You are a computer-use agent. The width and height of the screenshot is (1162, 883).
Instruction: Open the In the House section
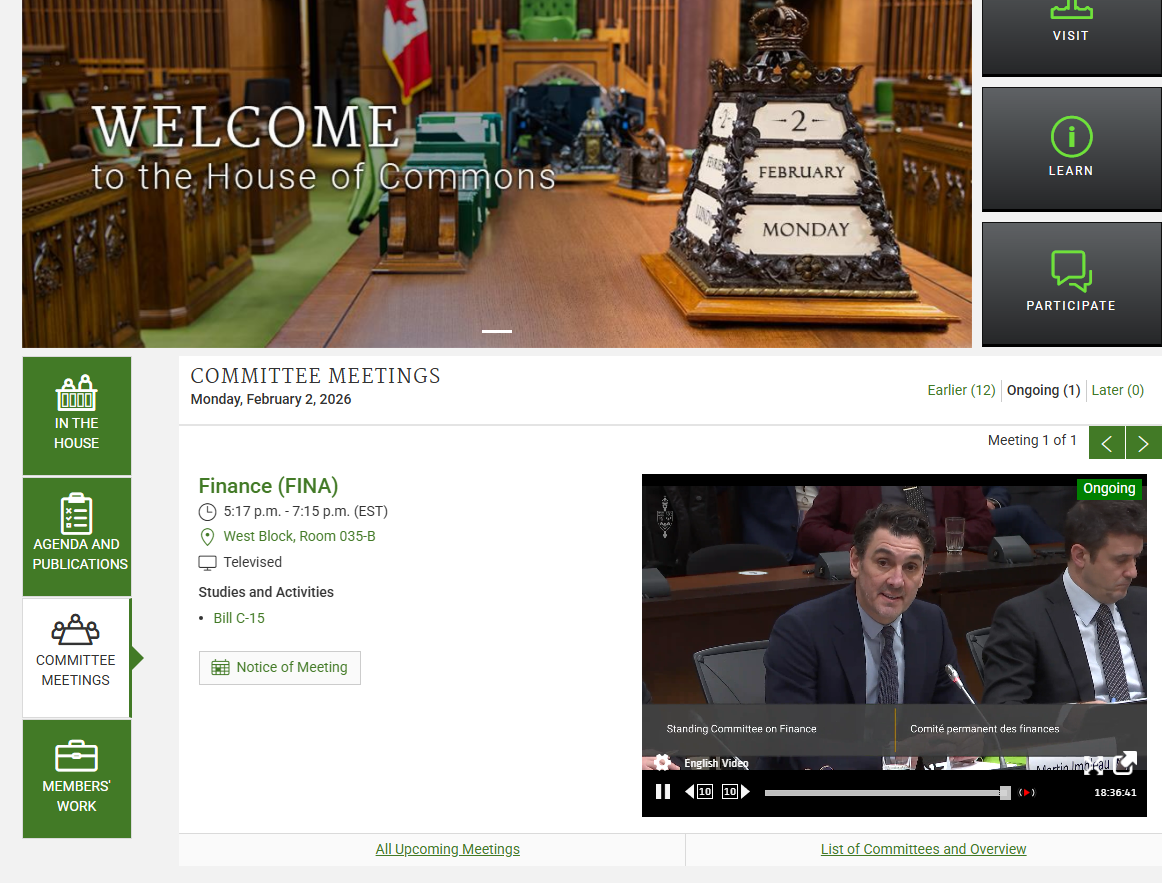(x=77, y=415)
